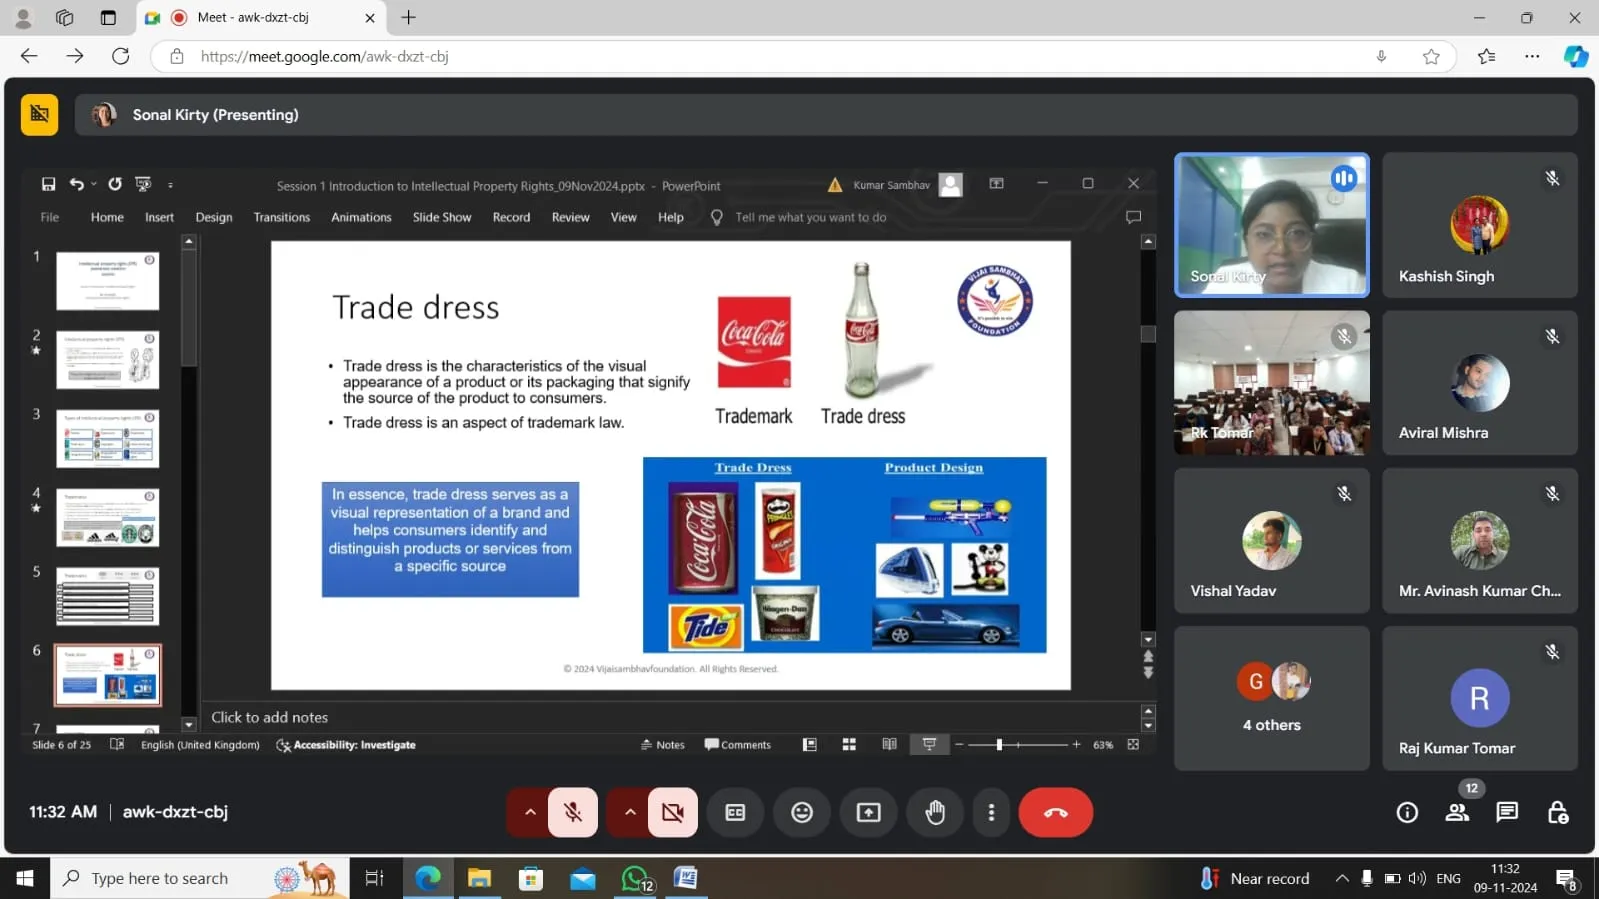Select the Meet awk-dxzt-cbj browser tab
Screen dimensions: 1599x899
point(253,18)
